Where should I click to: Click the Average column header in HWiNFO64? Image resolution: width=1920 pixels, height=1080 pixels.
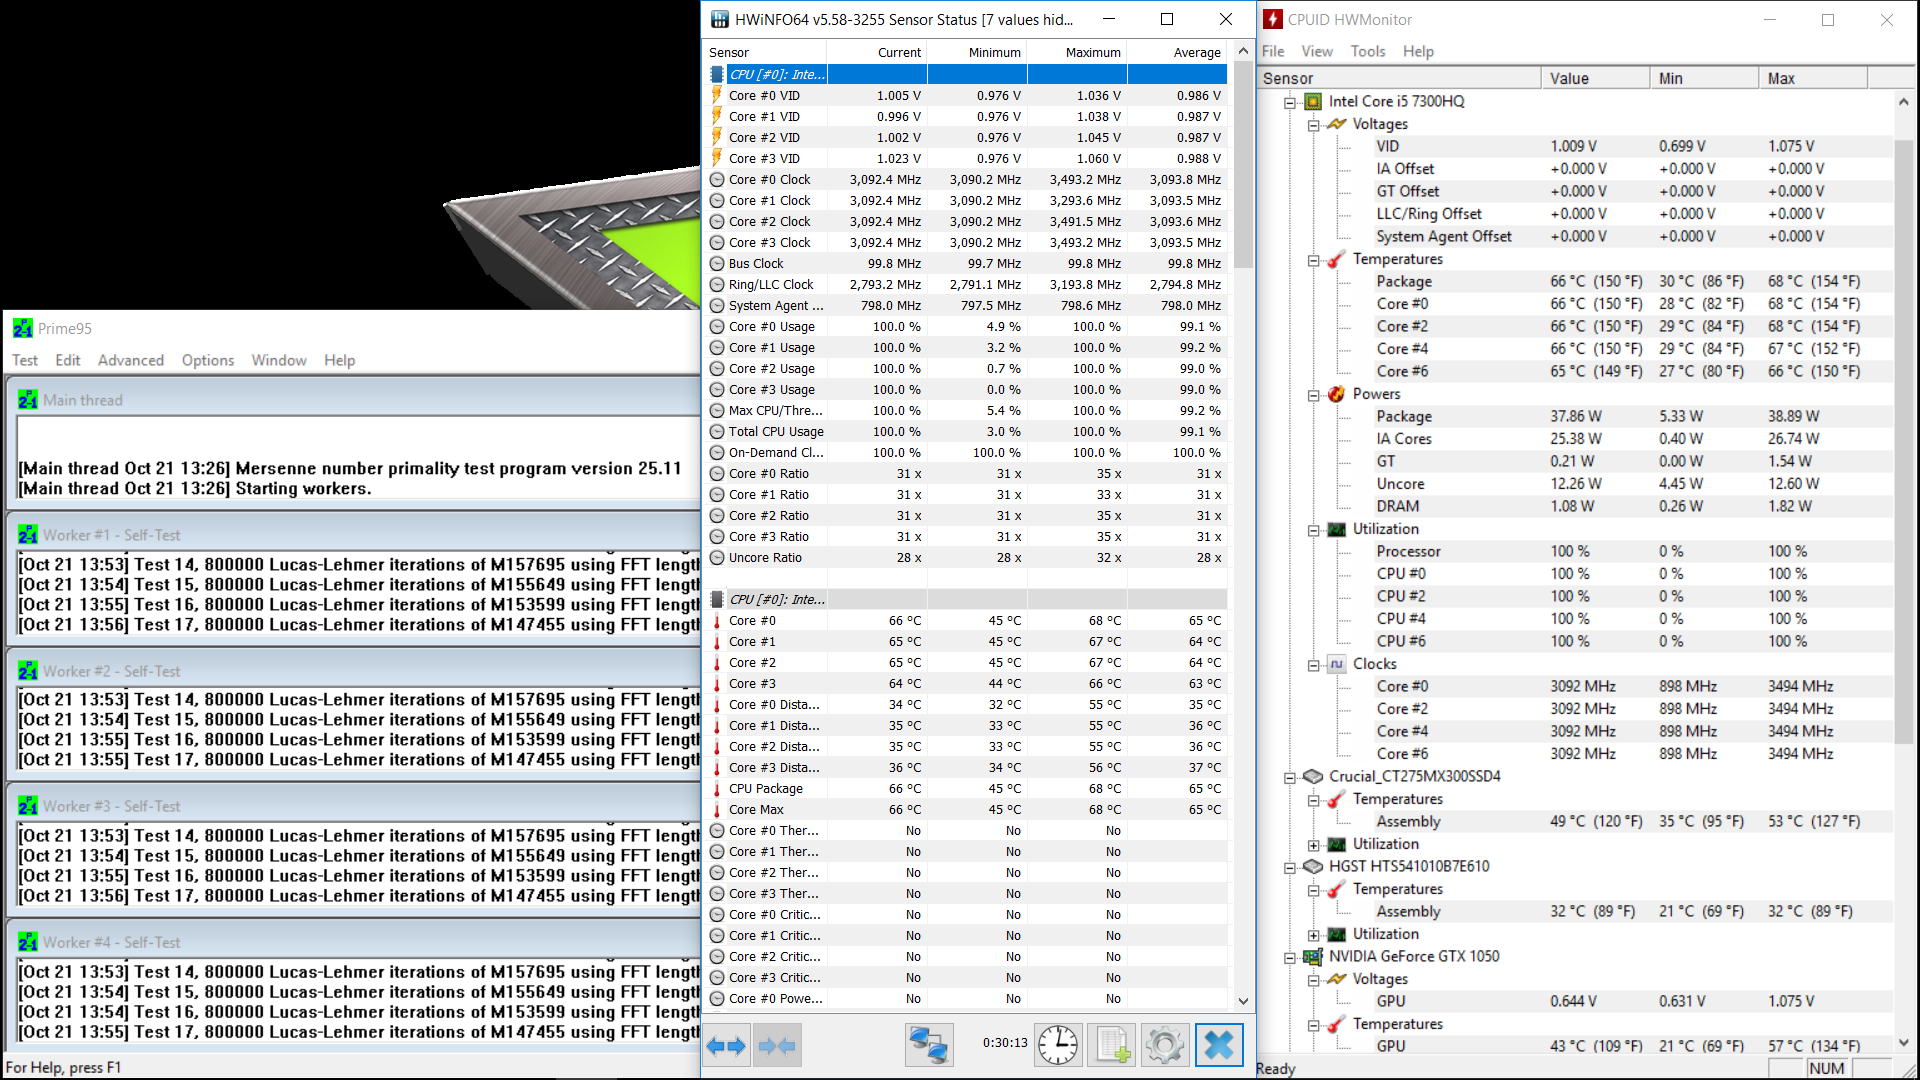[1177, 52]
